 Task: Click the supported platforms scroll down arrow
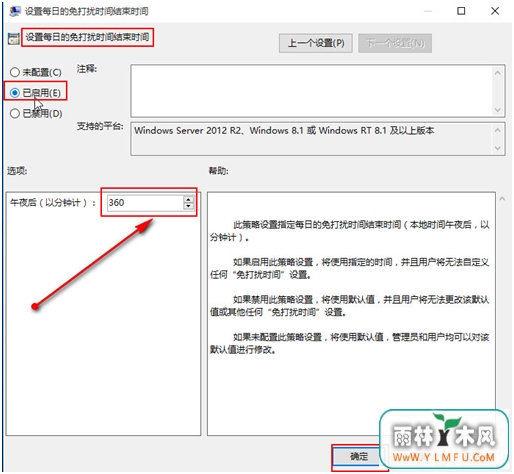point(498,148)
